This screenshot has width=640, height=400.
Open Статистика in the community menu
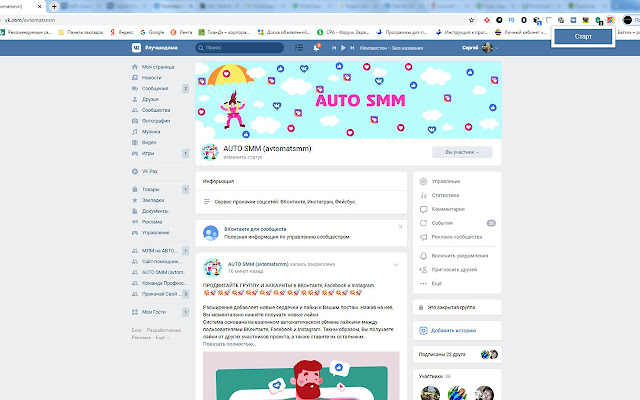click(x=445, y=195)
